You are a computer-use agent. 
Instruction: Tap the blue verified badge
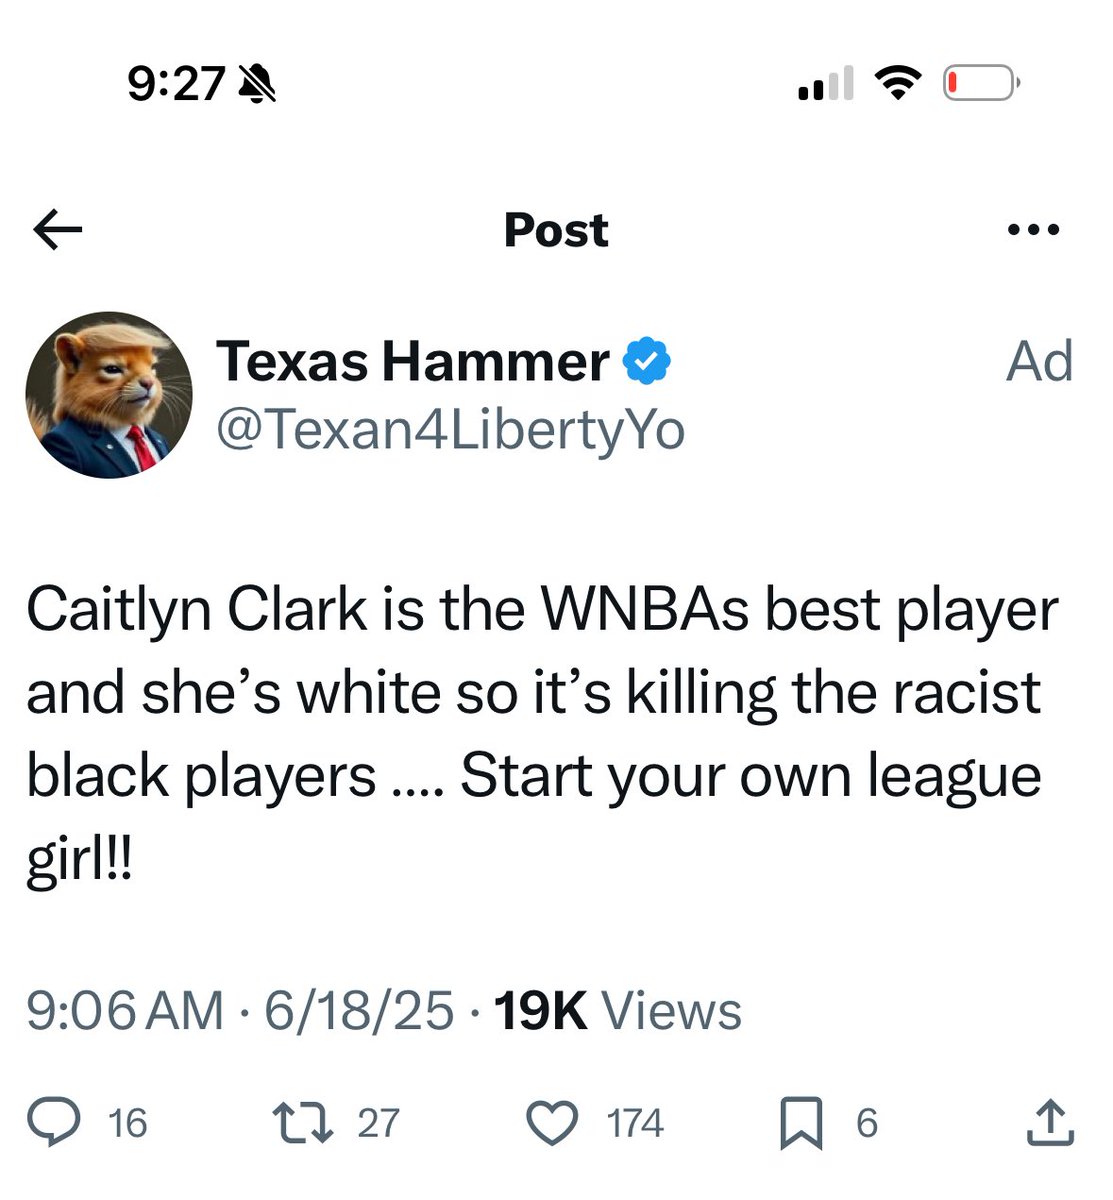coord(647,361)
